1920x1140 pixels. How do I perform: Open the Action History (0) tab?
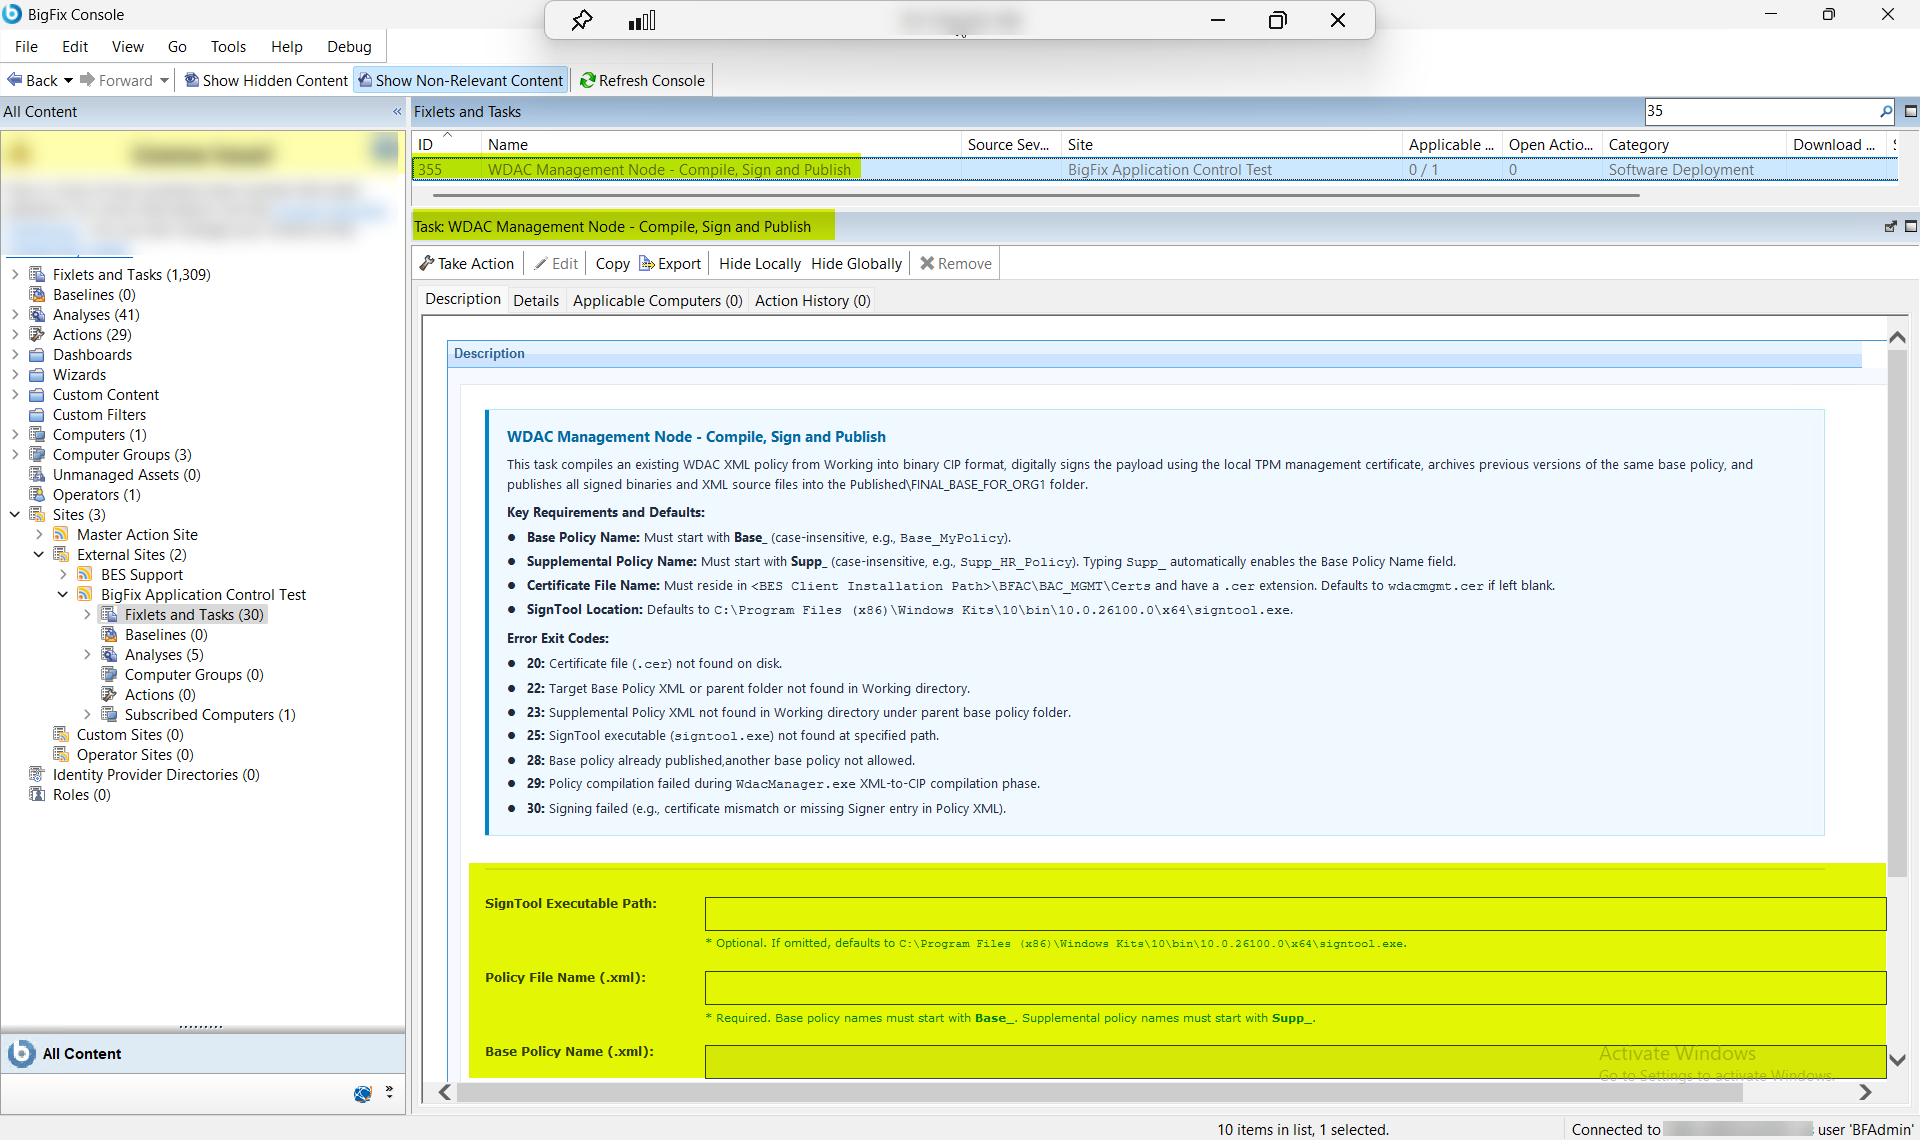812,301
